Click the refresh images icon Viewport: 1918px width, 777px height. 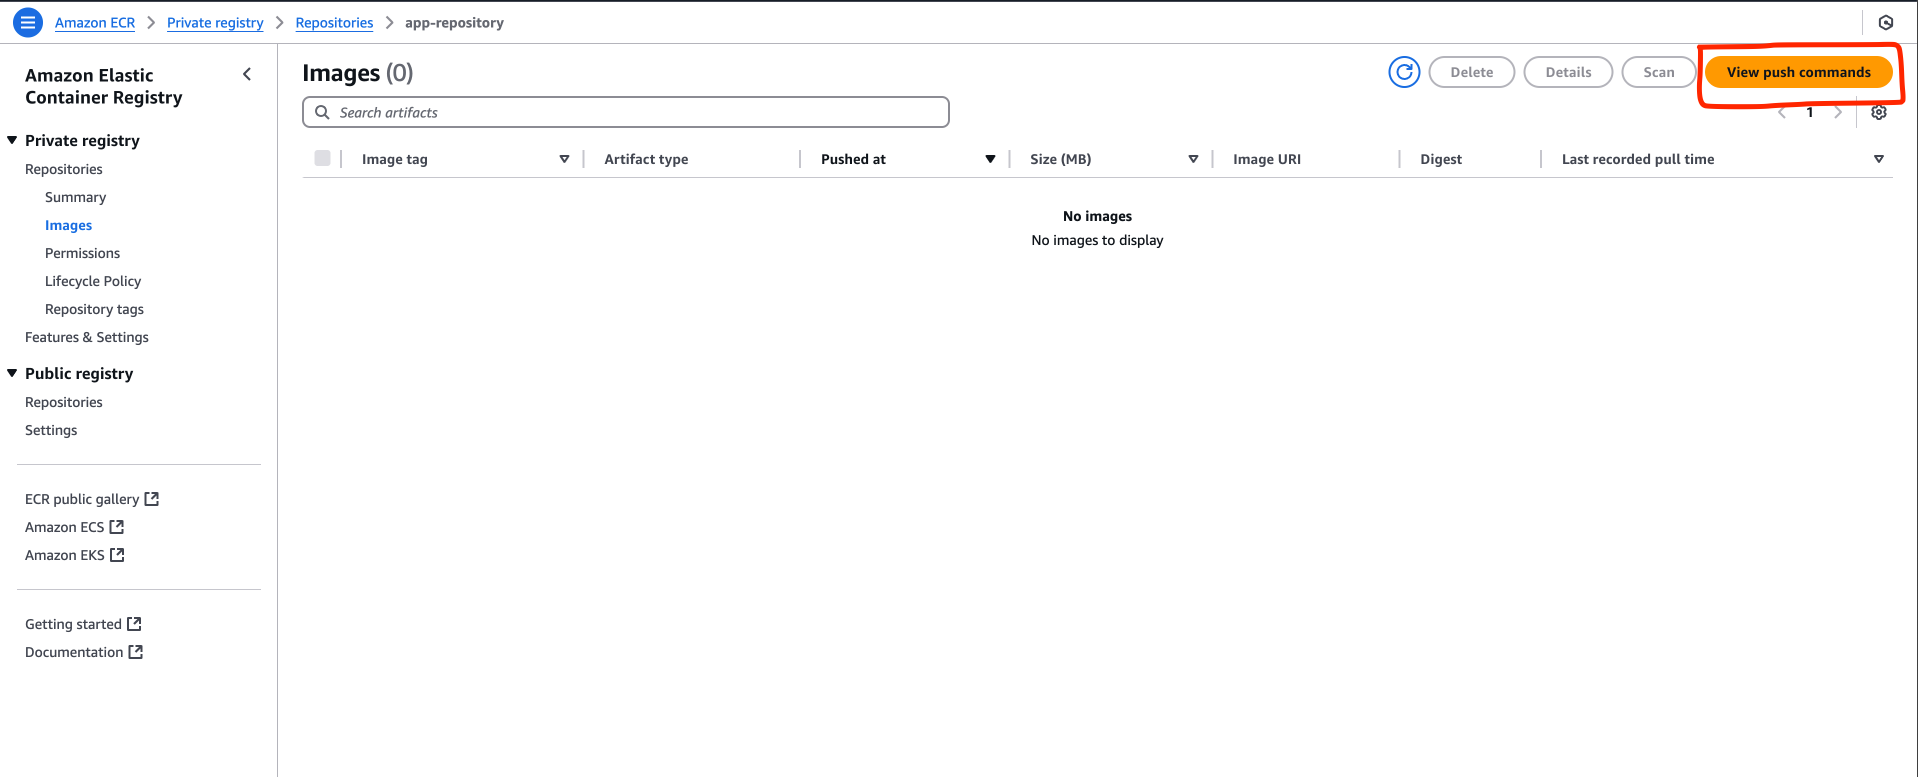click(1404, 72)
